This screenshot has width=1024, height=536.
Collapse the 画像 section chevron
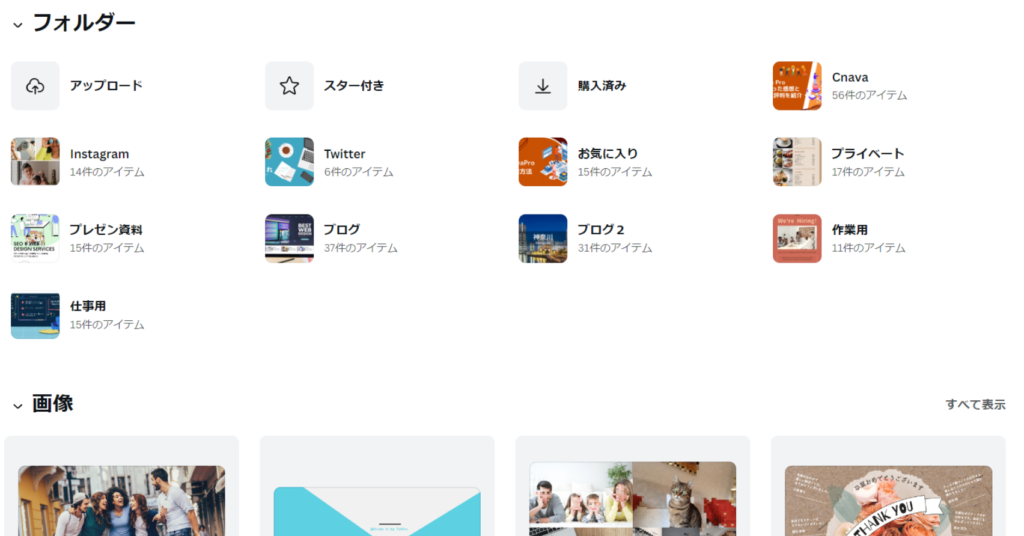click(18, 406)
